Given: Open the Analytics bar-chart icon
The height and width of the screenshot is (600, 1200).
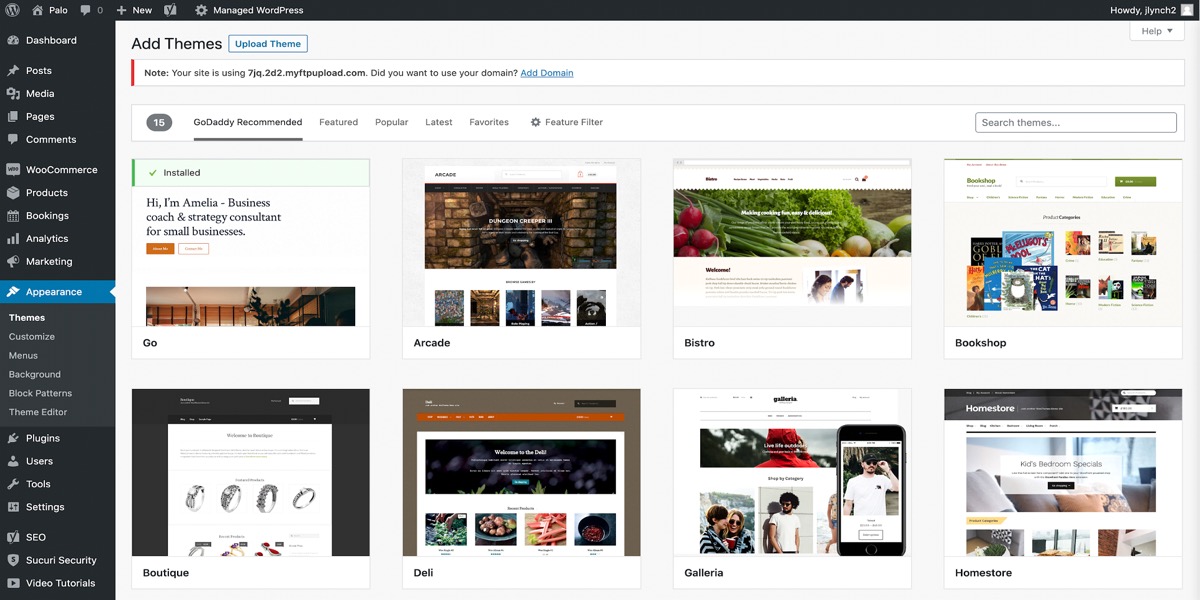Looking at the screenshot, I should (13, 239).
